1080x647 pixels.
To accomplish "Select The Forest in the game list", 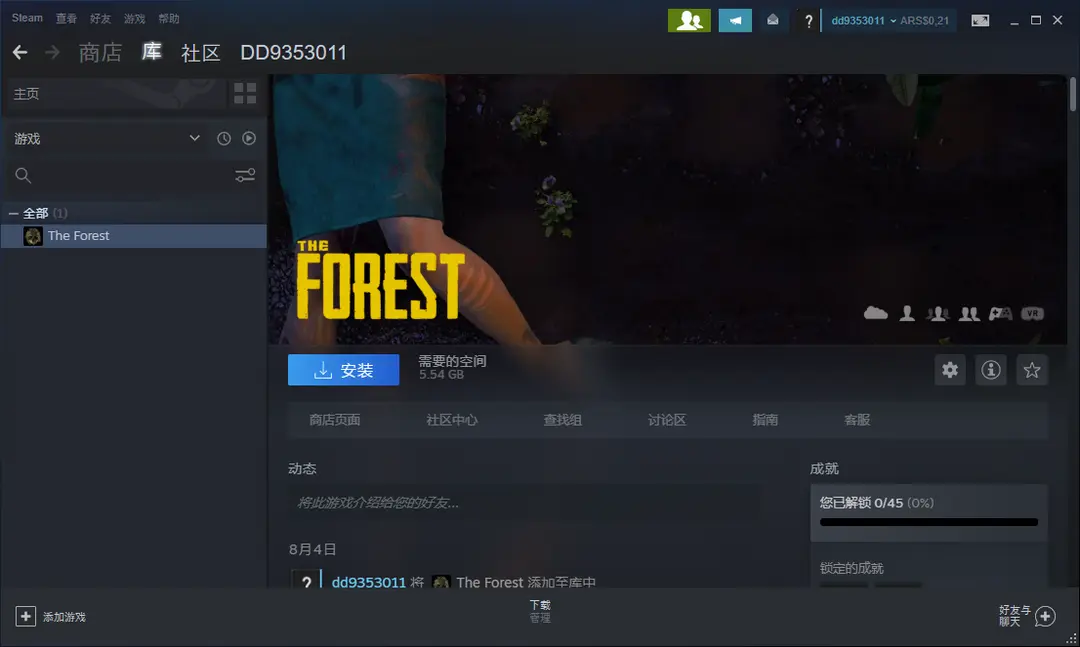I will tap(134, 236).
